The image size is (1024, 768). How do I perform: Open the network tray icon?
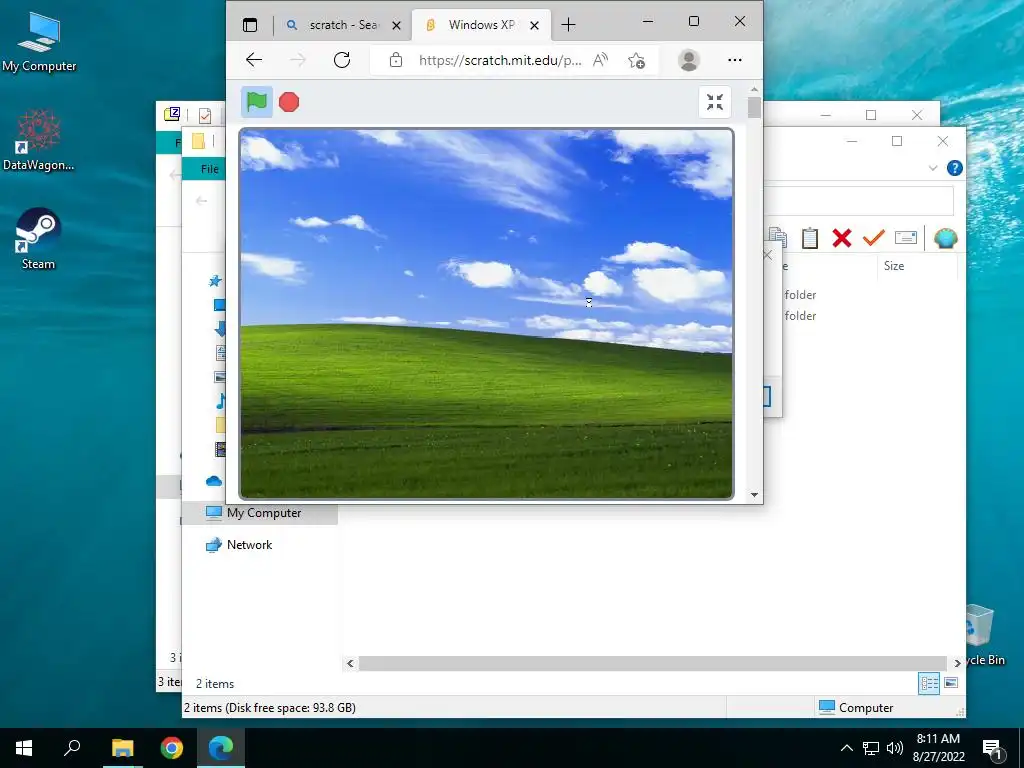click(x=871, y=748)
